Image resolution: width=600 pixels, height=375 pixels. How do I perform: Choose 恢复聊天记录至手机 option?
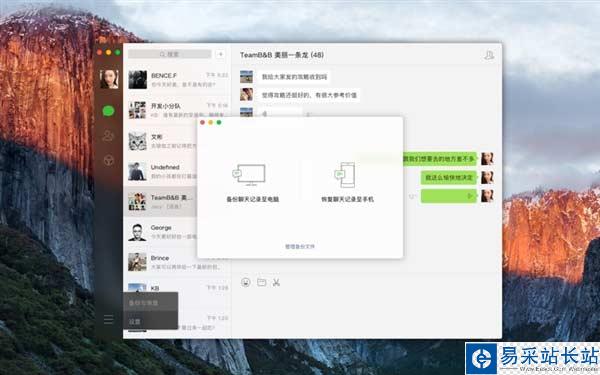tap(347, 199)
